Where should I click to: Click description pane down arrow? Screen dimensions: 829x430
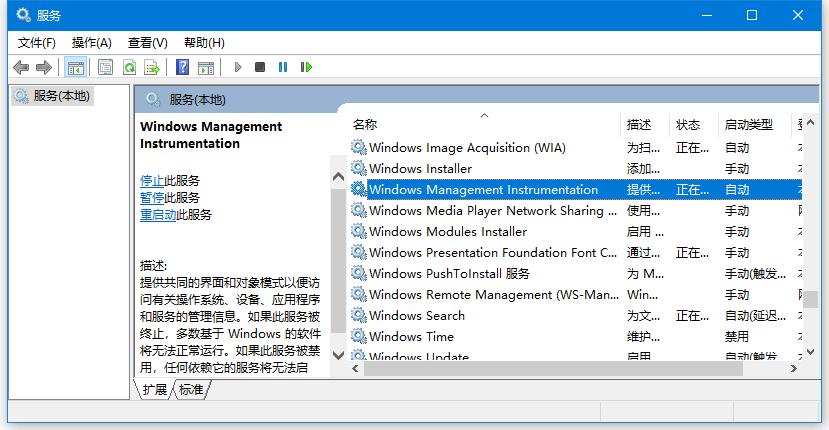[338, 355]
